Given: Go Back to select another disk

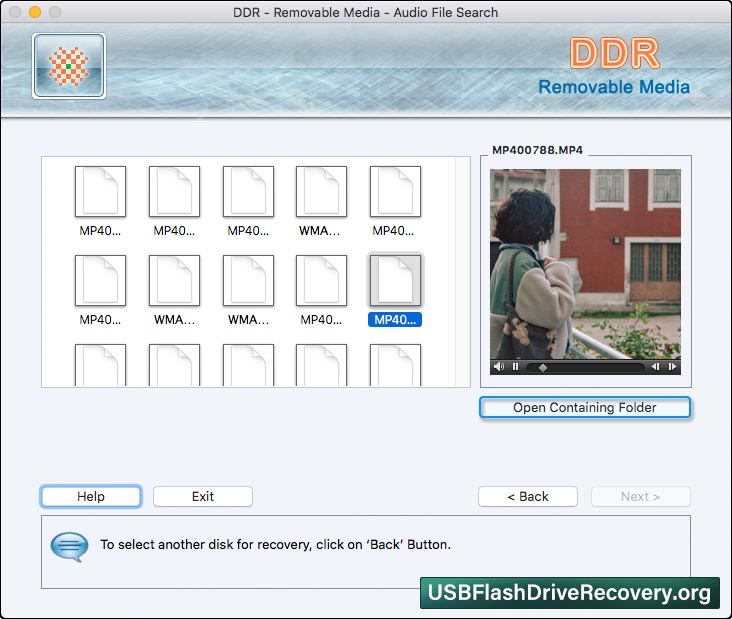Looking at the screenshot, I should pyautogui.click(x=528, y=496).
